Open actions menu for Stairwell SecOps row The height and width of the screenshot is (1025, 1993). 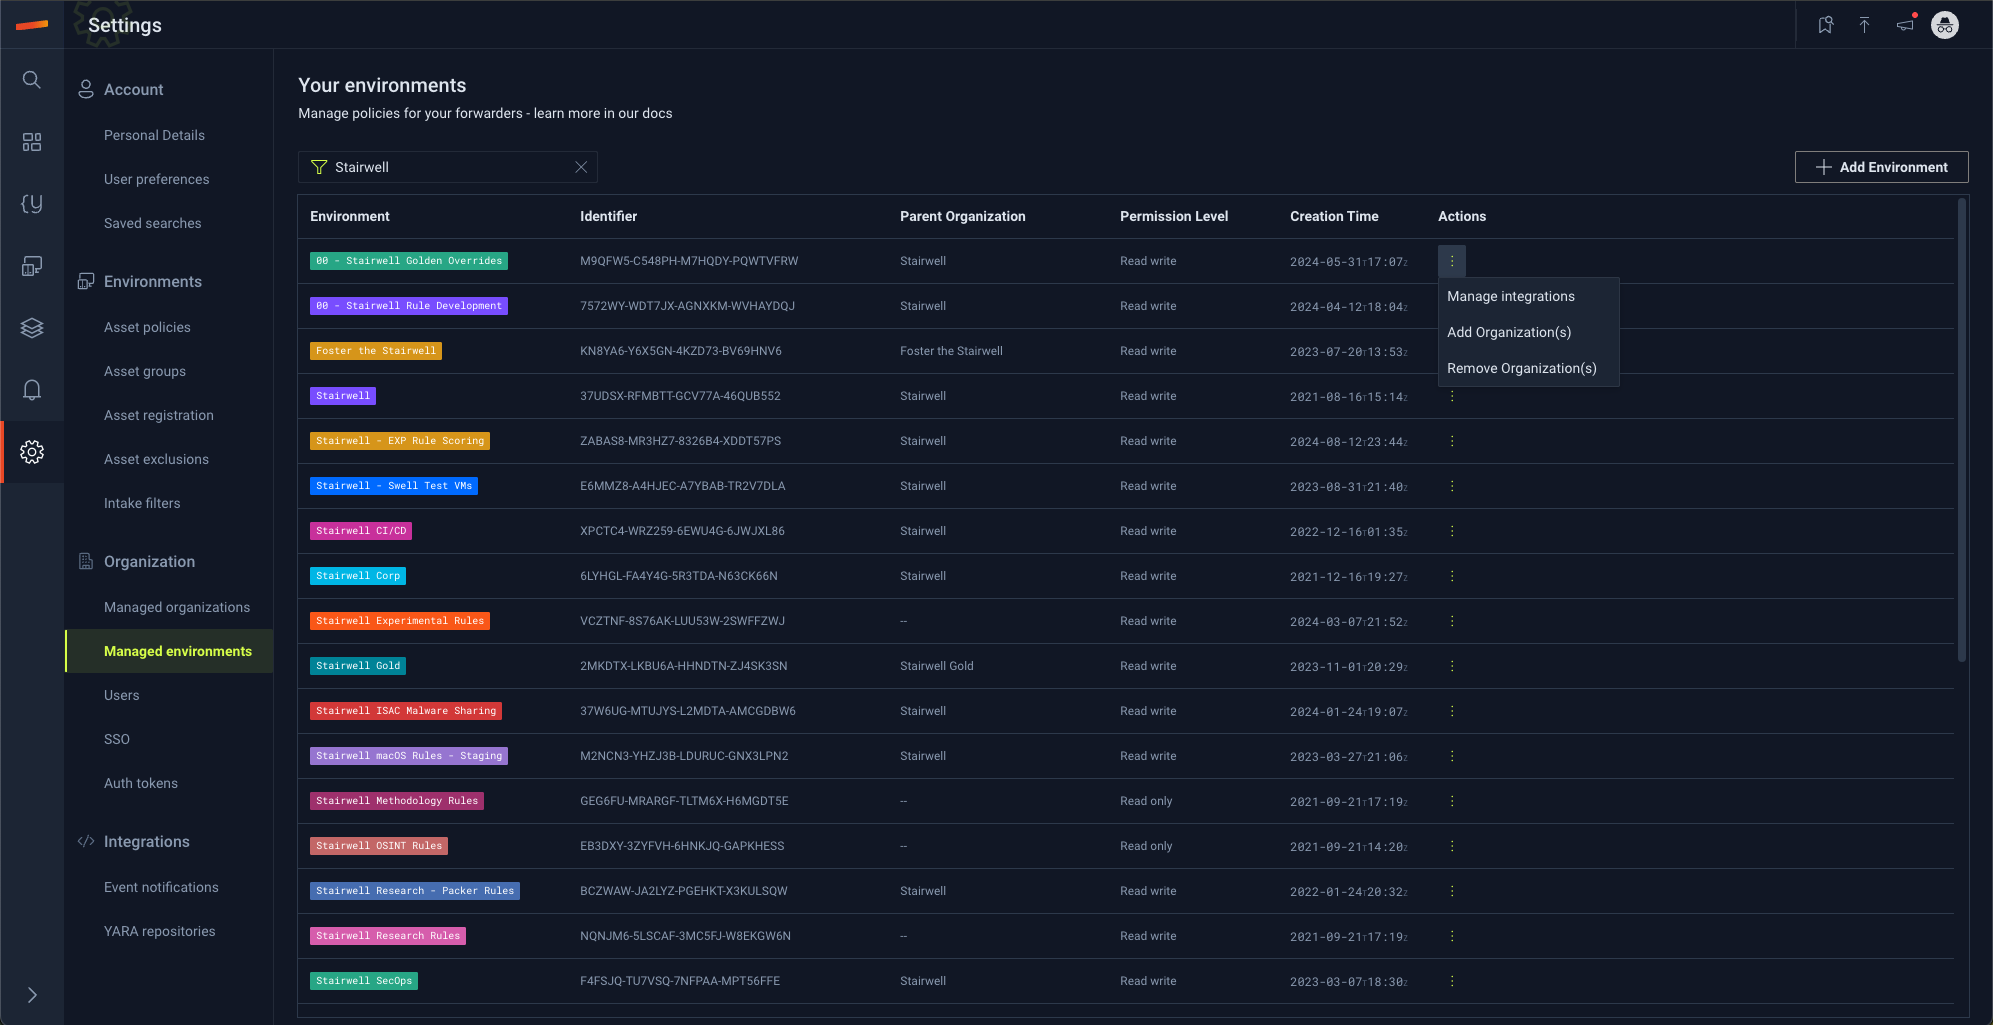(1452, 981)
